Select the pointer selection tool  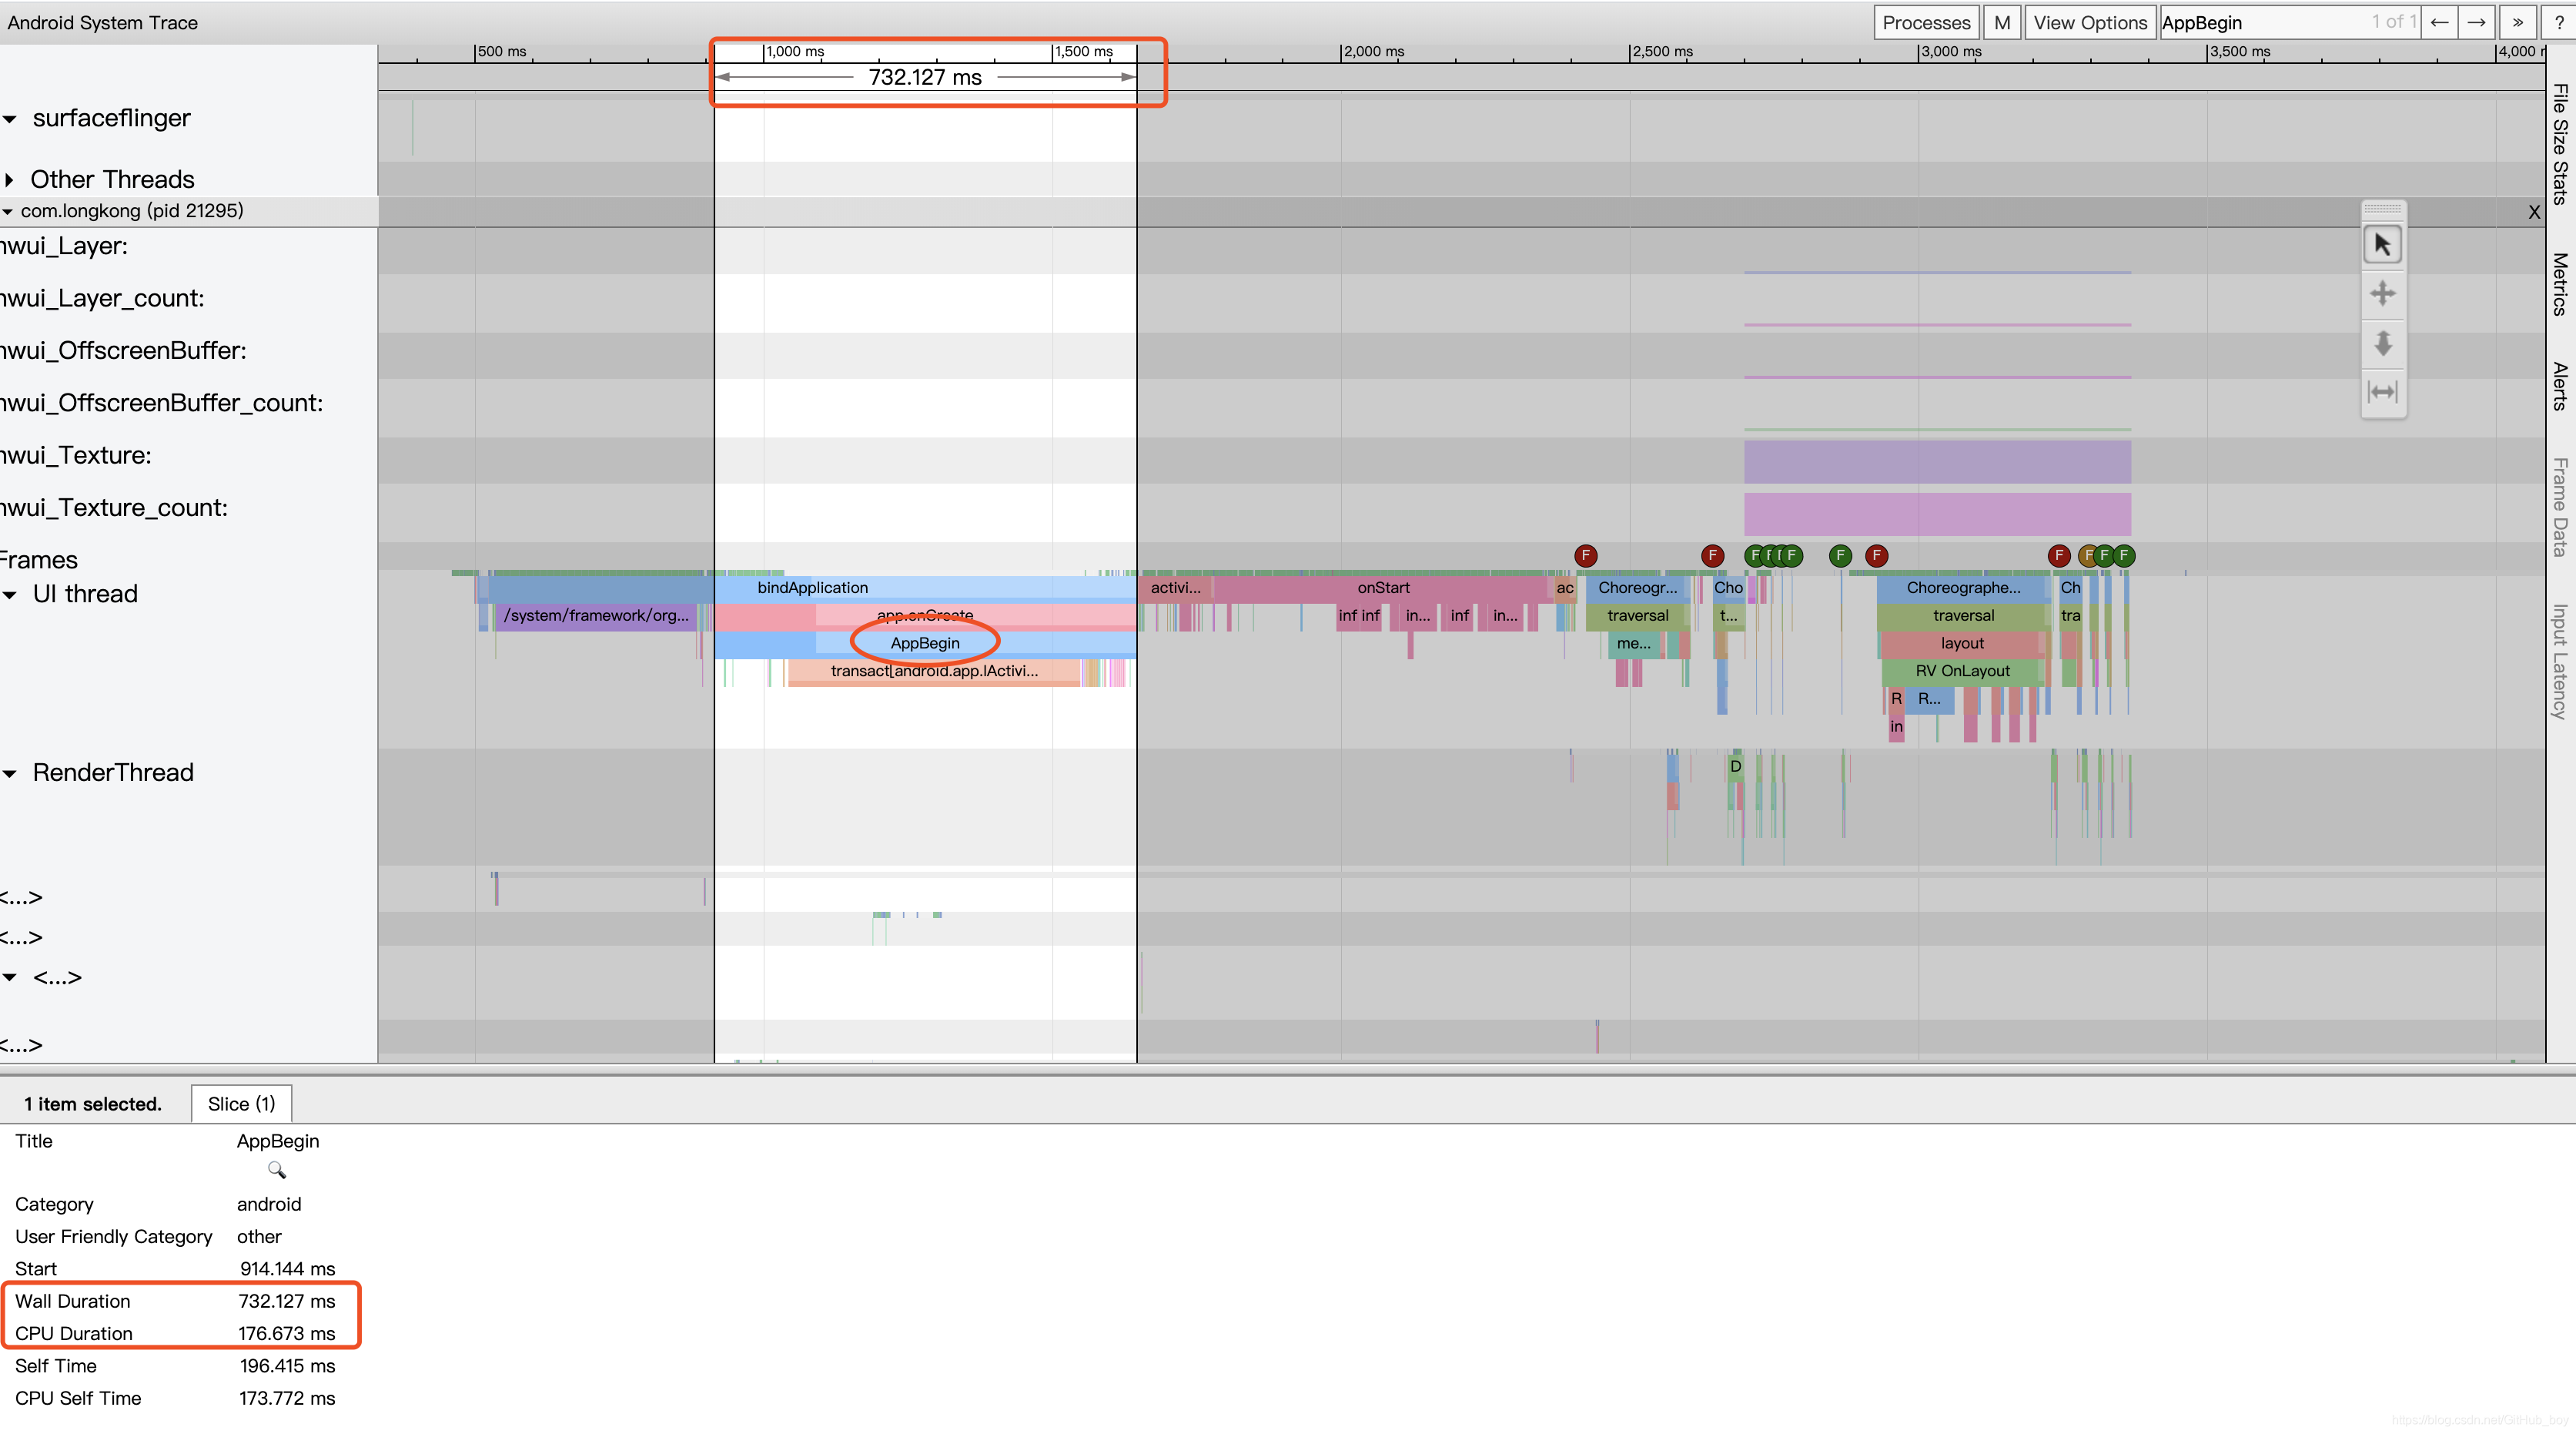tap(2382, 245)
